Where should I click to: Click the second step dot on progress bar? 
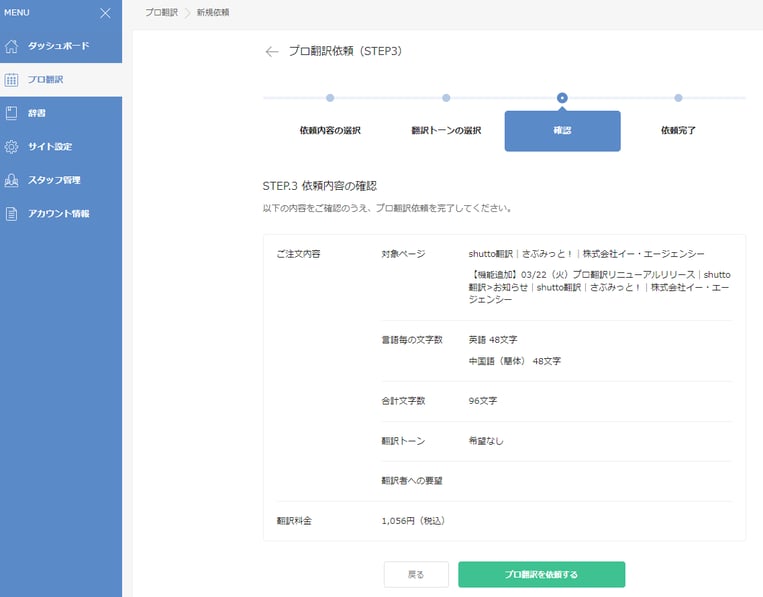[x=446, y=98]
